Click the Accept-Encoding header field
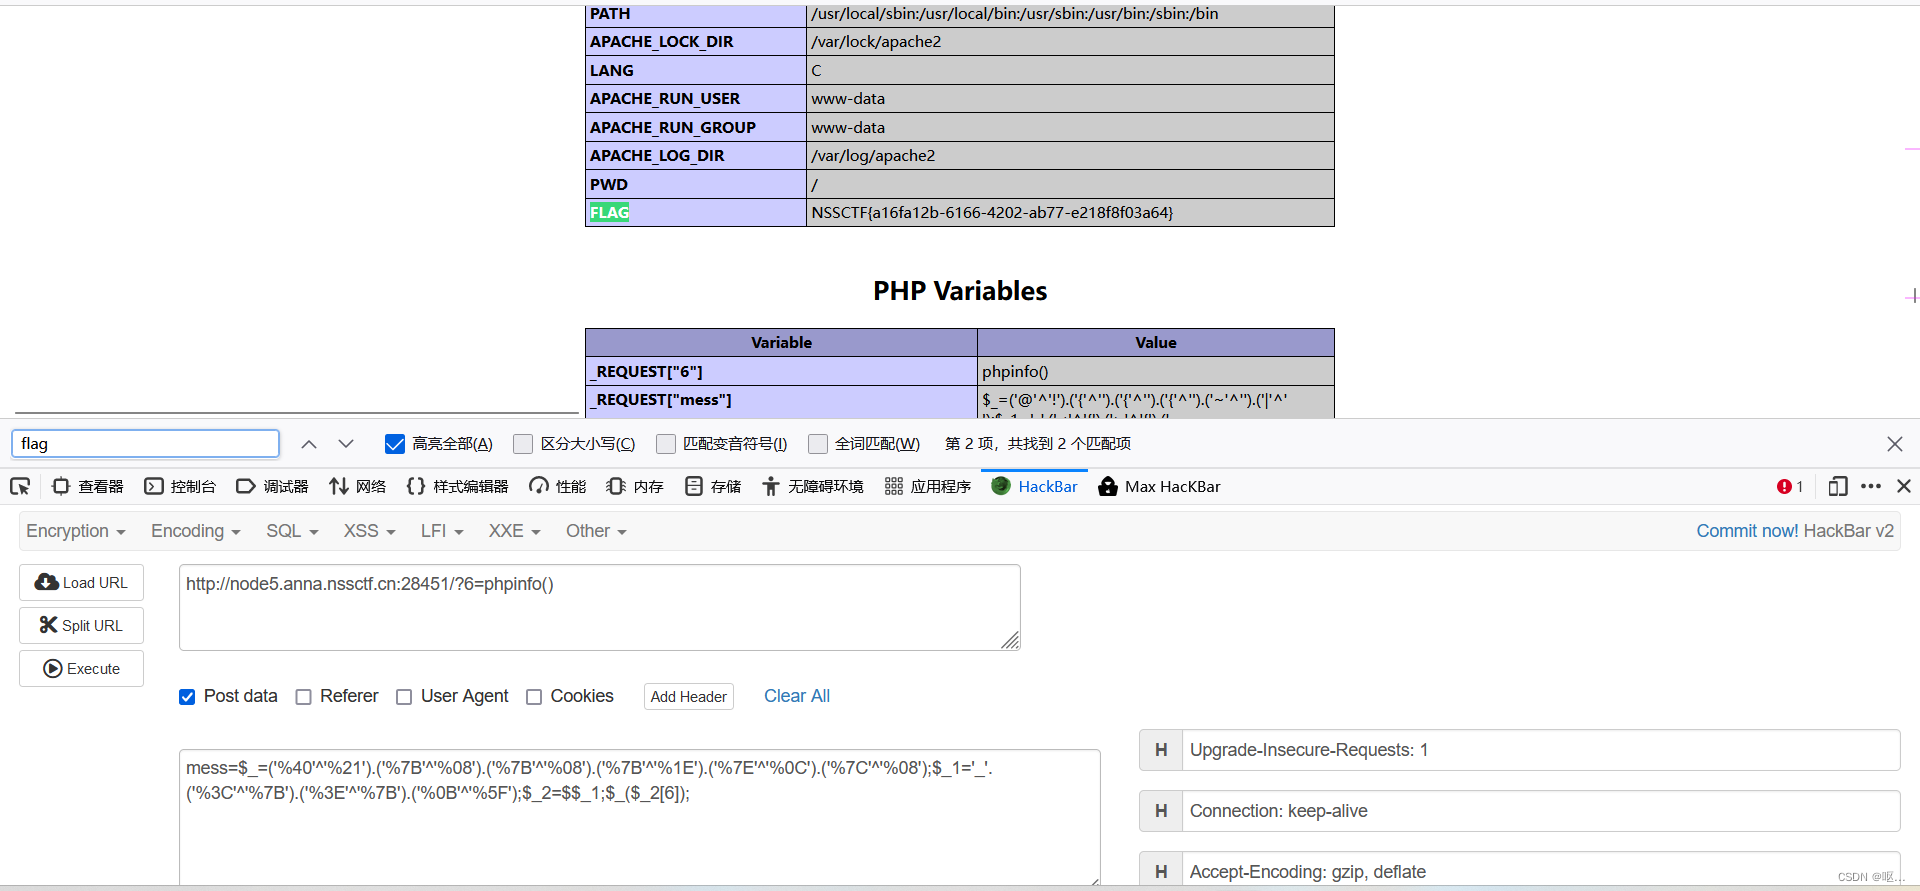Screen dimensions: 1920x891 tap(1541, 871)
